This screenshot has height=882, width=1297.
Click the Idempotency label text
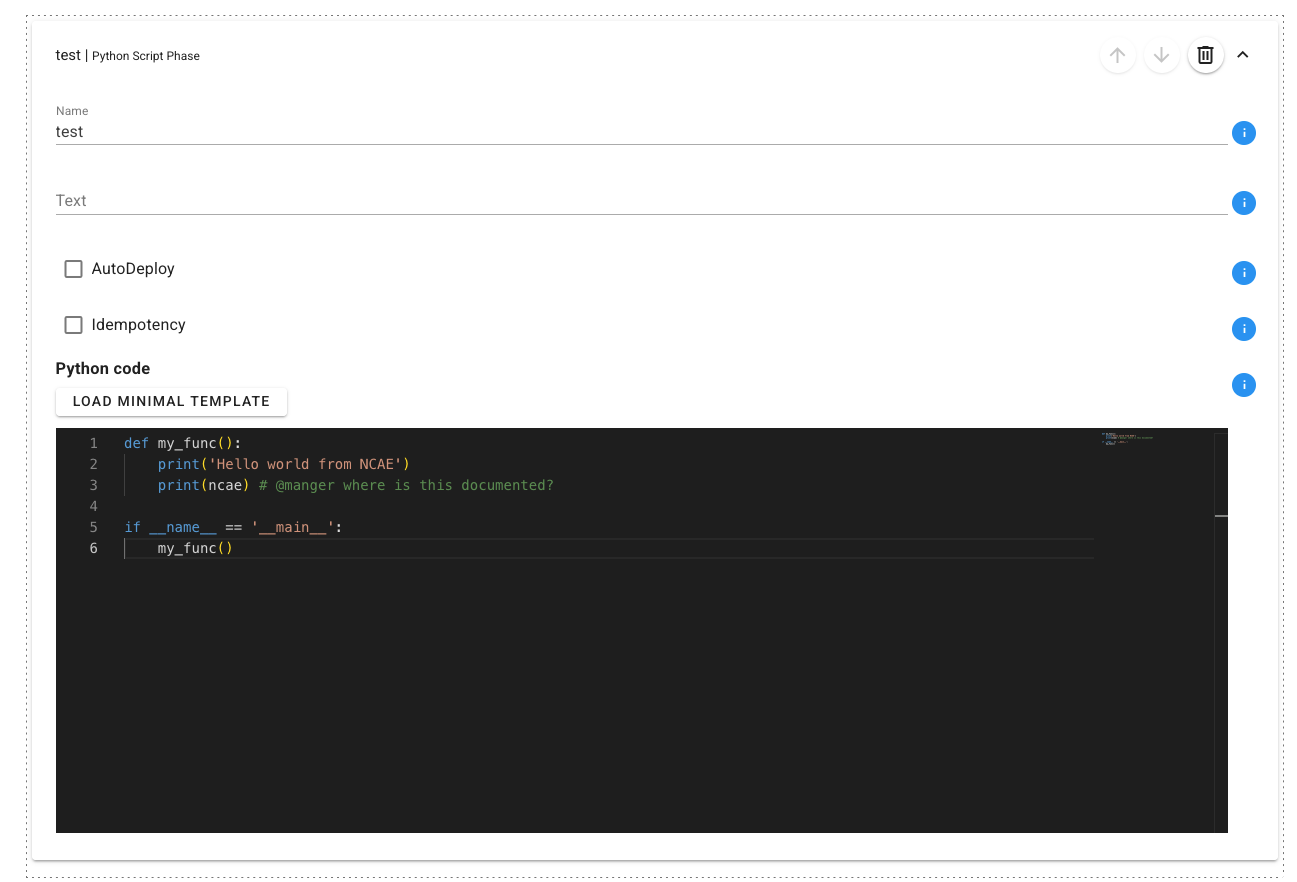coord(138,325)
